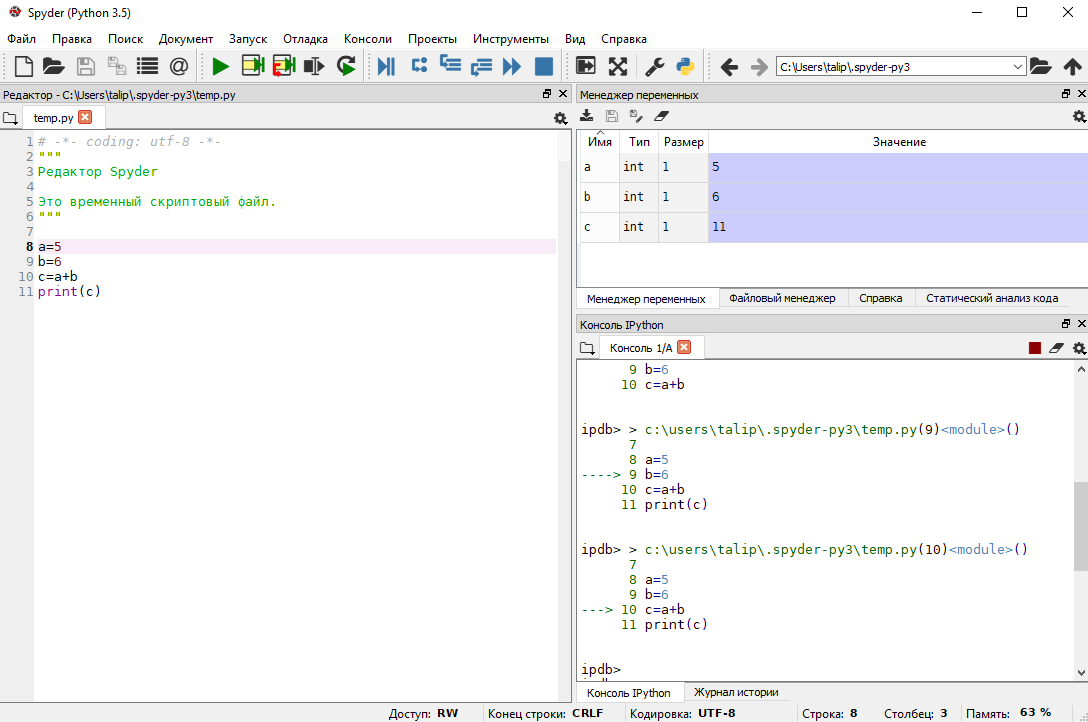Open the IPython console options gear menu

coord(1079,348)
